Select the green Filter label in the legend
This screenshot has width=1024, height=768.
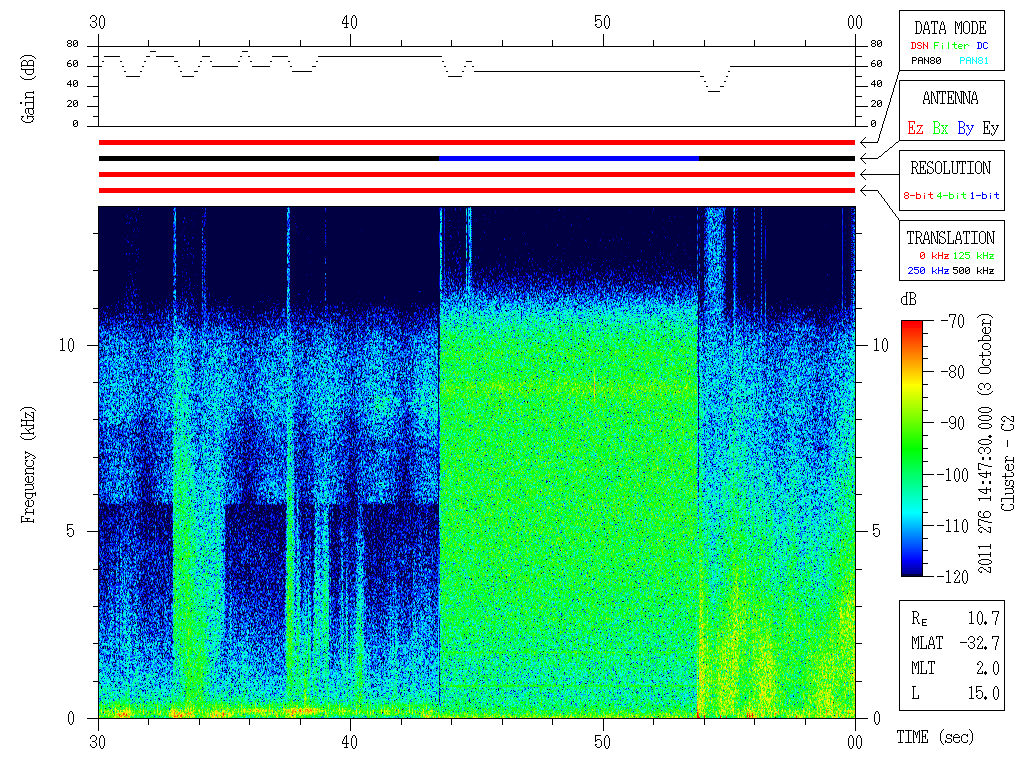tap(951, 46)
